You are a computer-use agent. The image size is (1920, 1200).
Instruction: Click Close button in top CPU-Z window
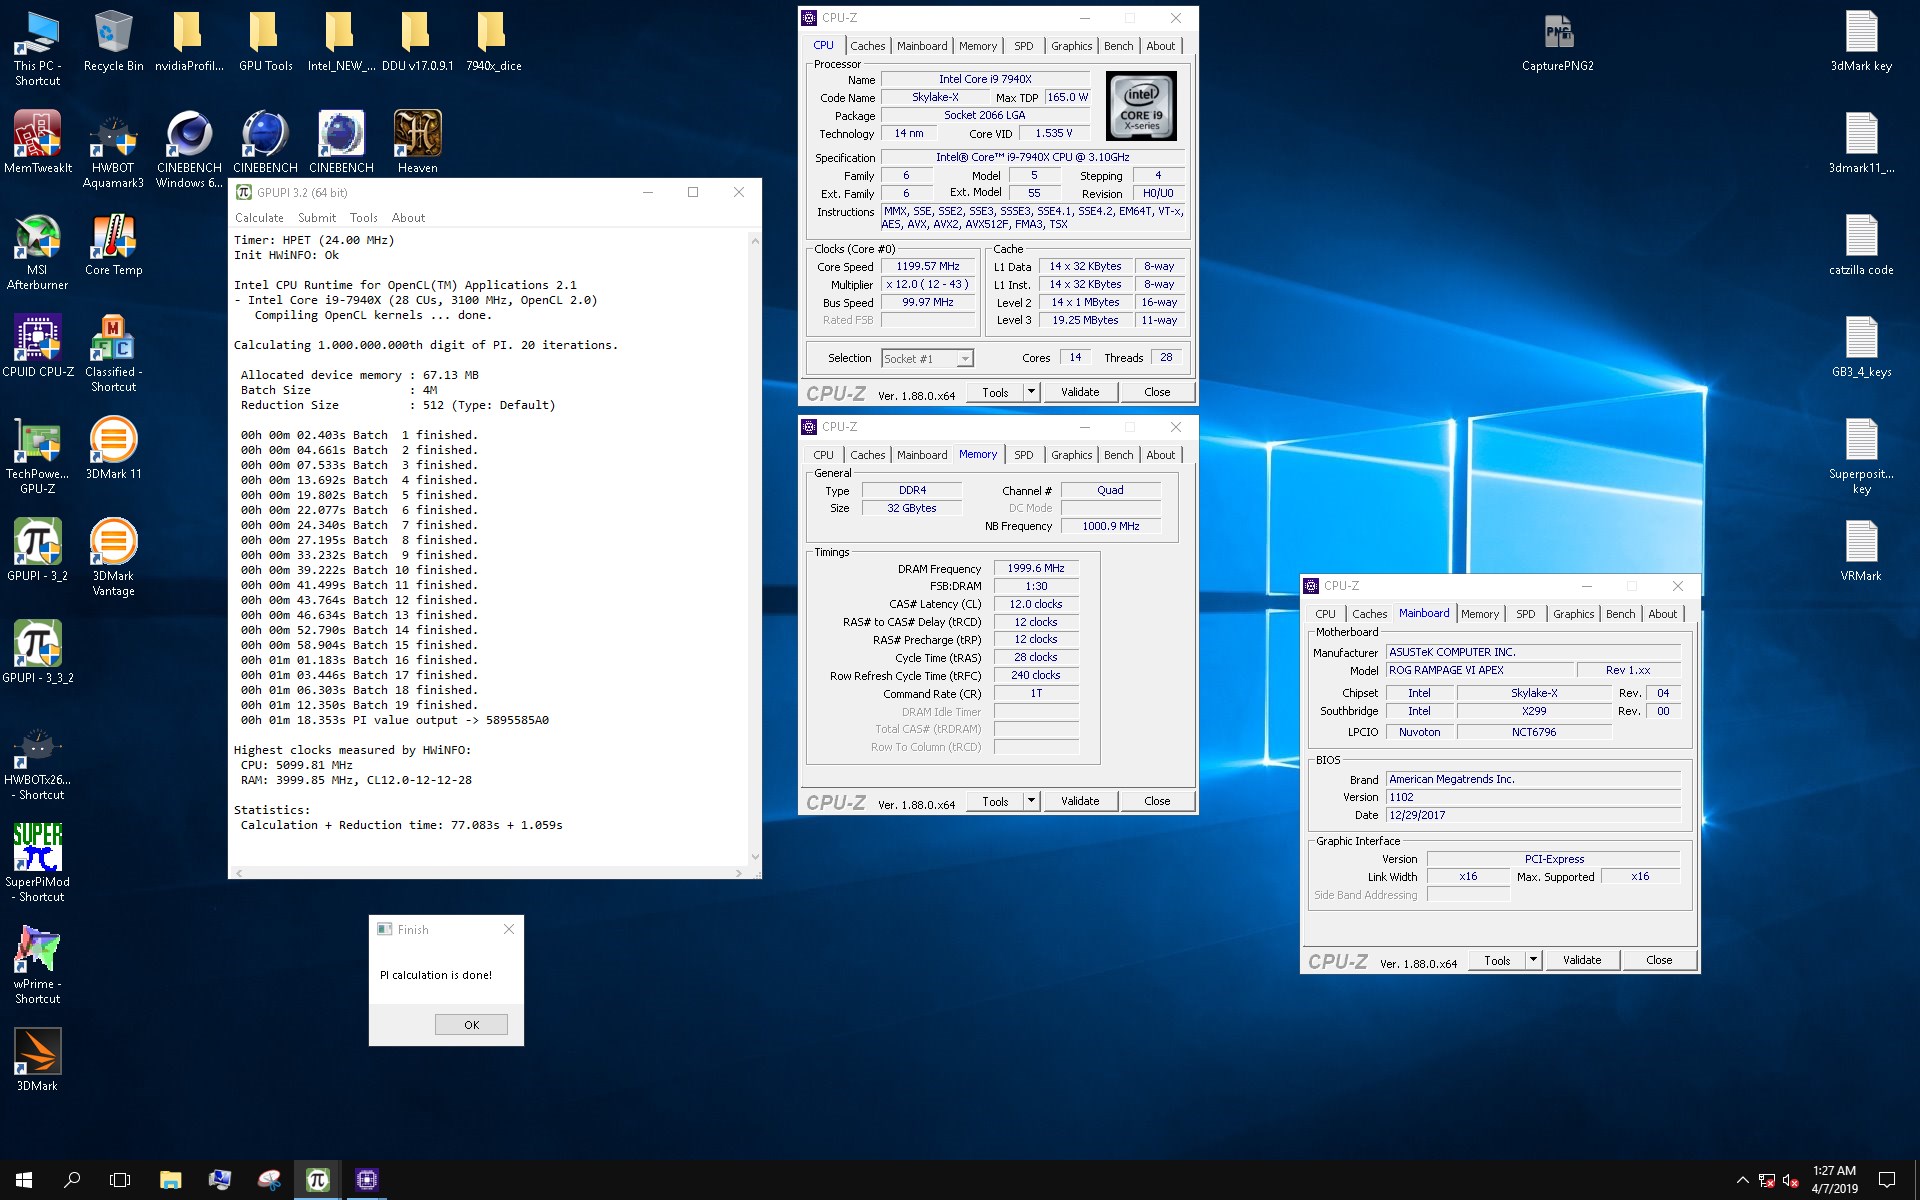pyautogui.click(x=1157, y=392)
